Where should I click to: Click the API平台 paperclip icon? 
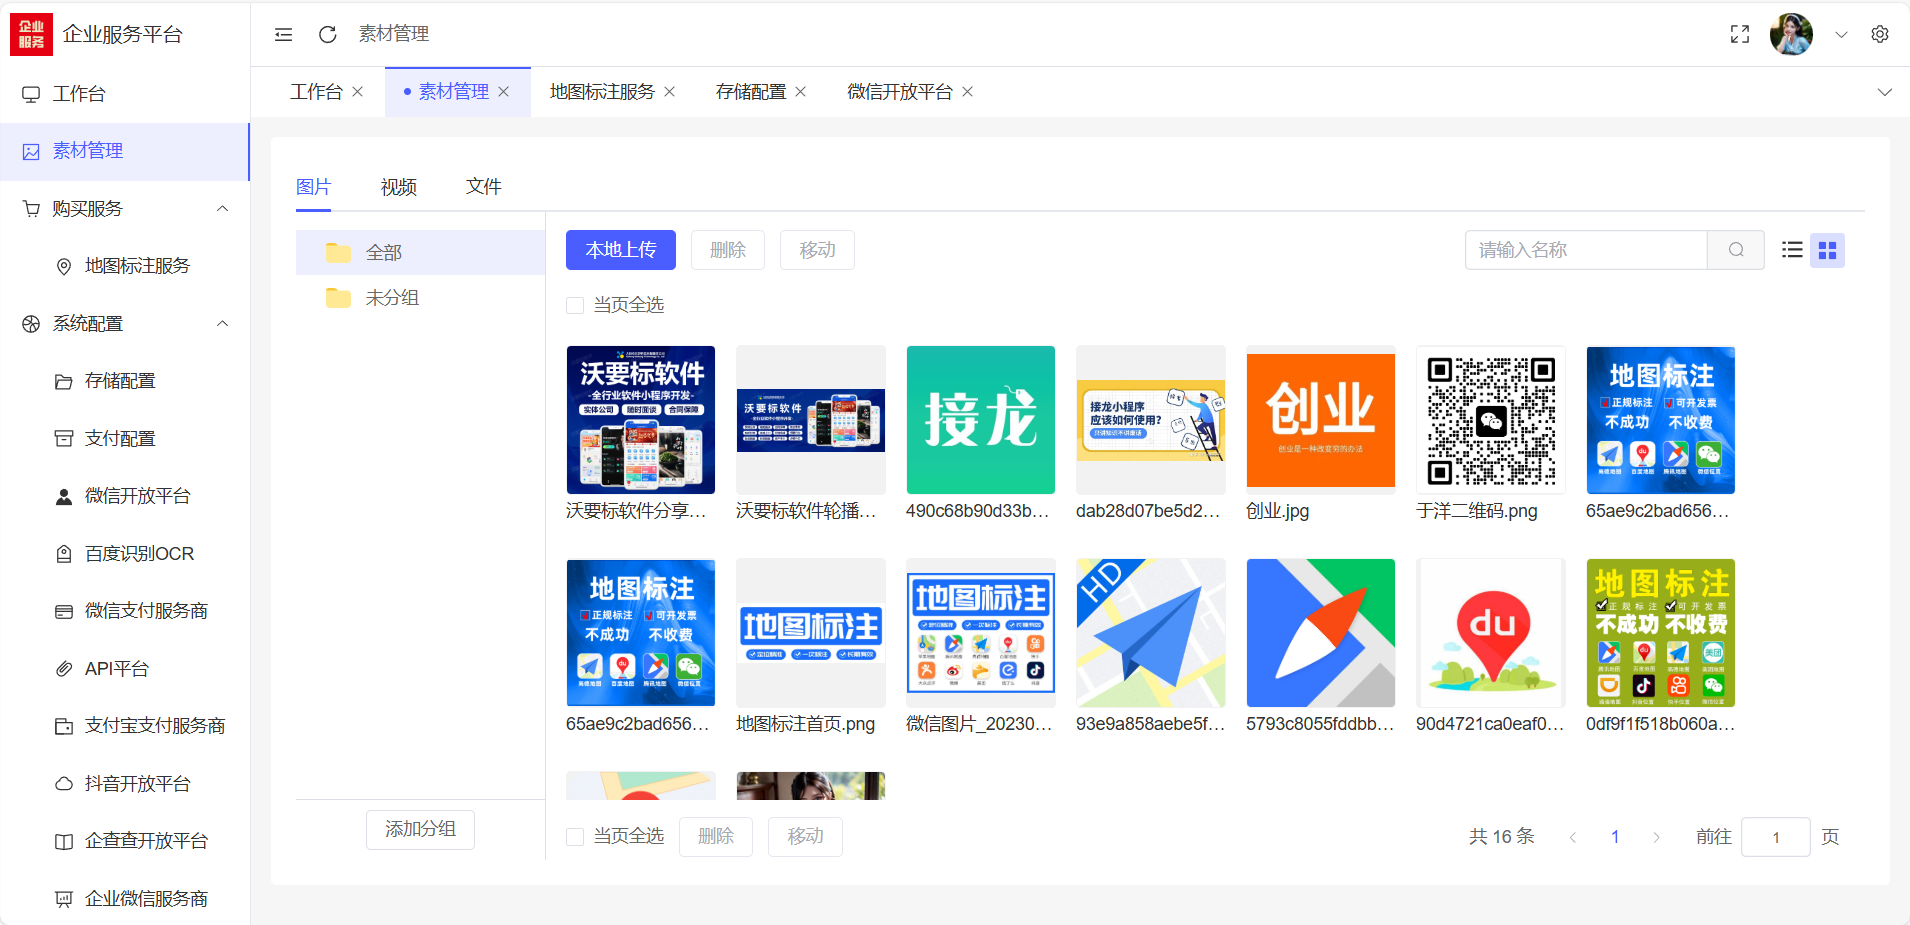64,669
